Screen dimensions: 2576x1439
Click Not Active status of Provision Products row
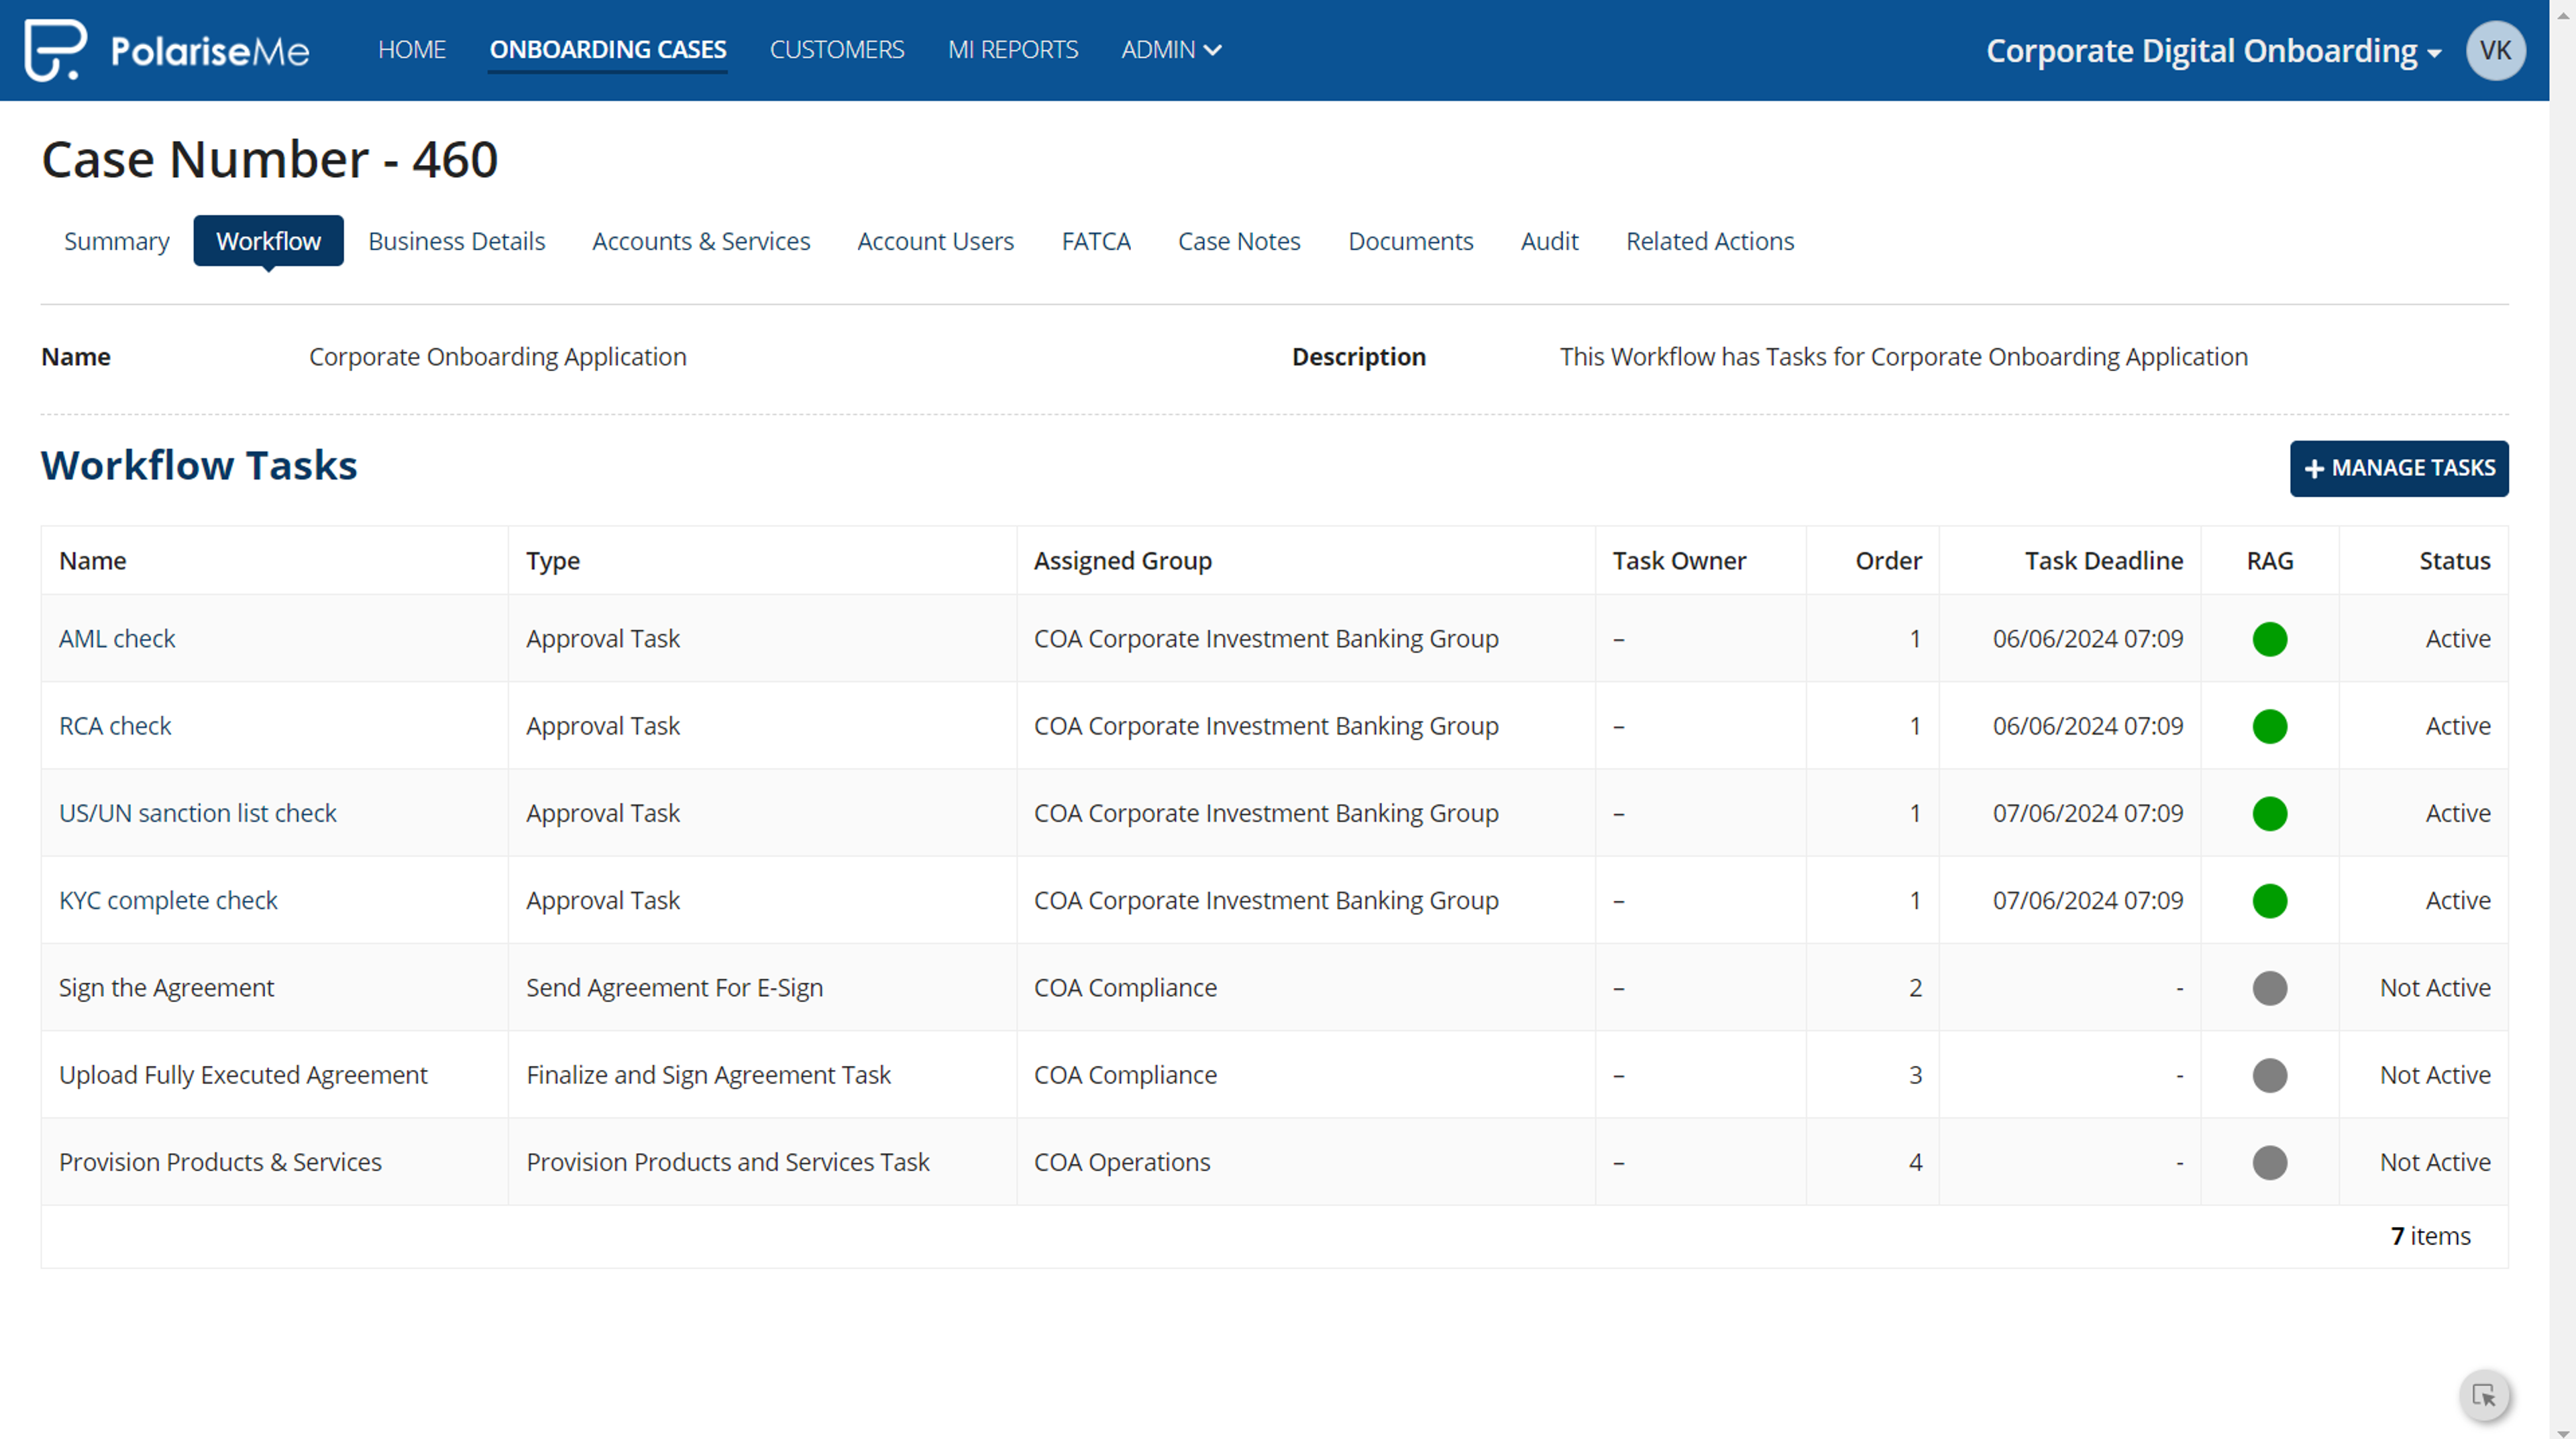tap(2434, 1161)
